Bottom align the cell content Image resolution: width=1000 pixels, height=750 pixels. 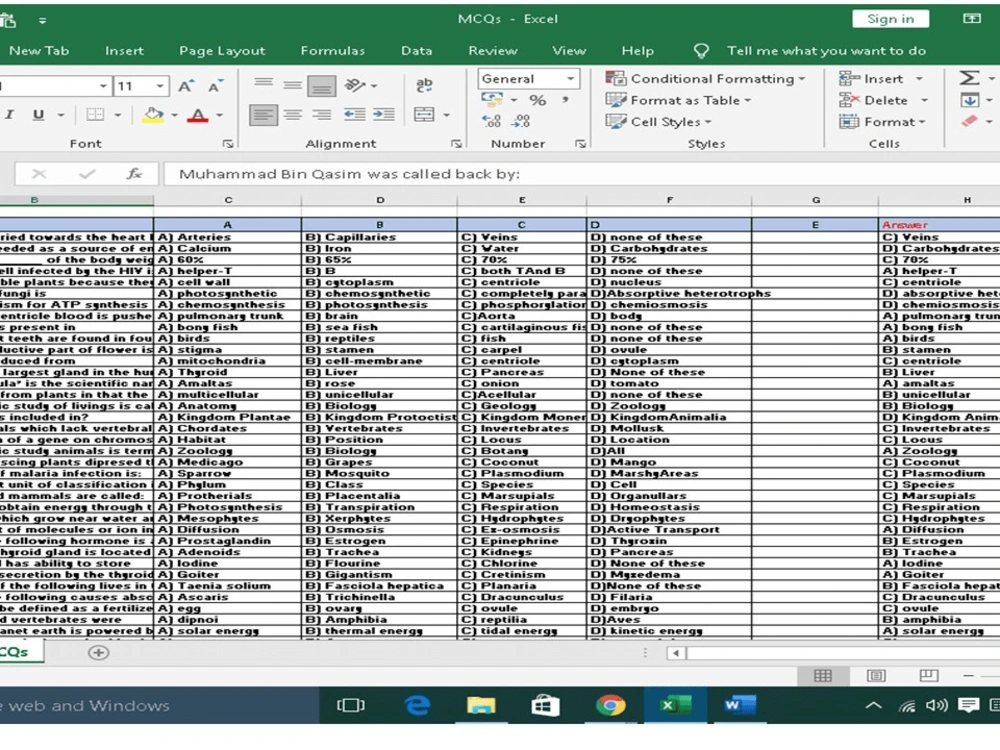[x=321, y=85]
